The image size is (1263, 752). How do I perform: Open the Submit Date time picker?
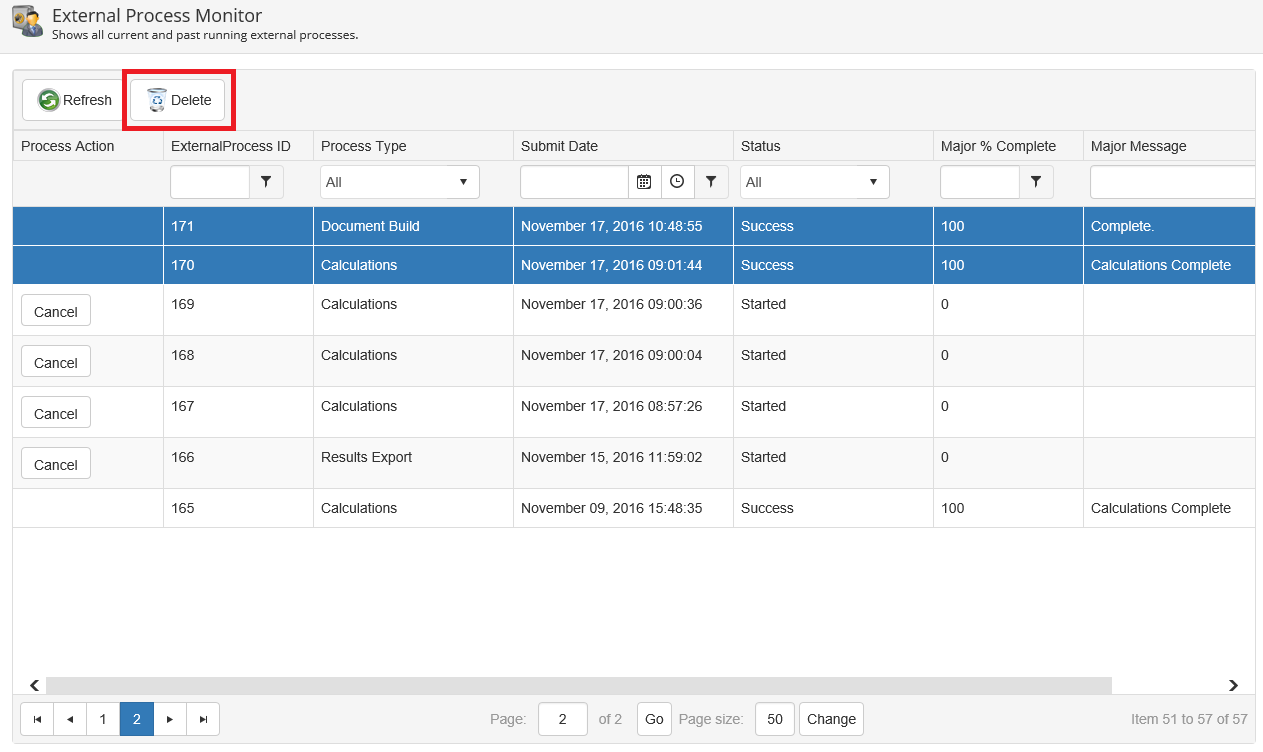tap(677, 182)
